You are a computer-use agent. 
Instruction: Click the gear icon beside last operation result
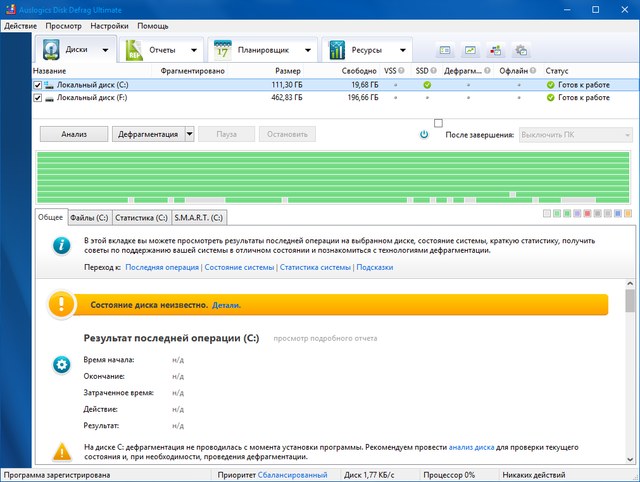click(x=62, y=366)
